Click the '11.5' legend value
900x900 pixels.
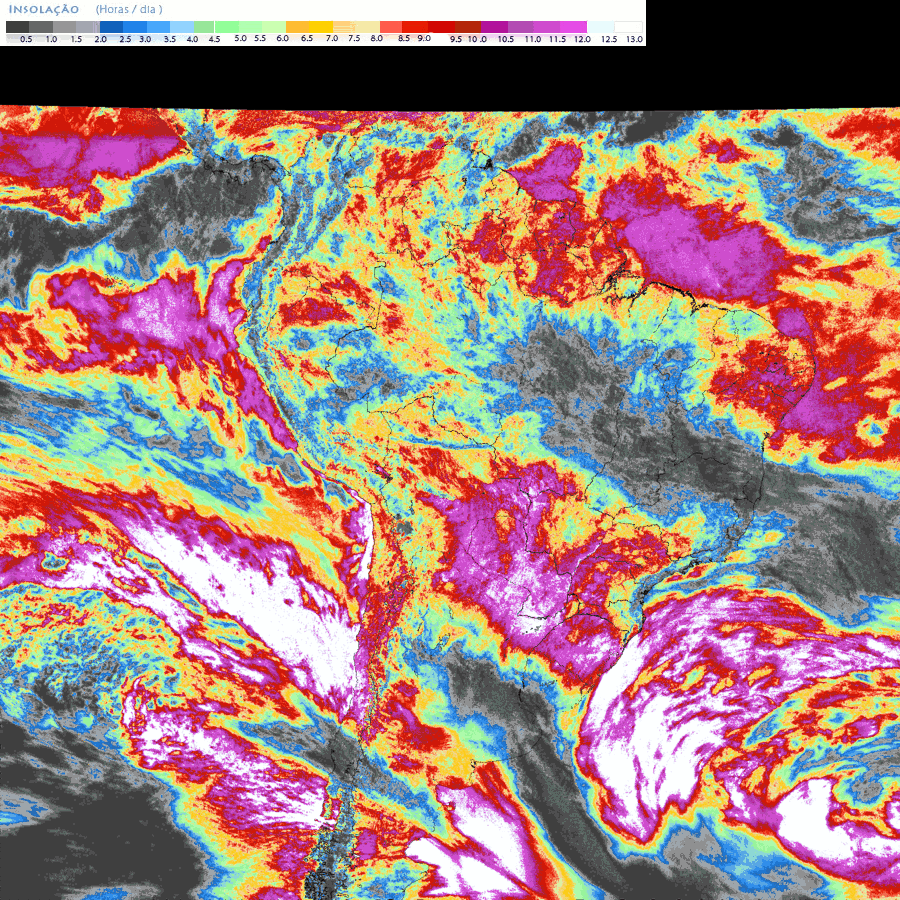click(x=557, y=39)
